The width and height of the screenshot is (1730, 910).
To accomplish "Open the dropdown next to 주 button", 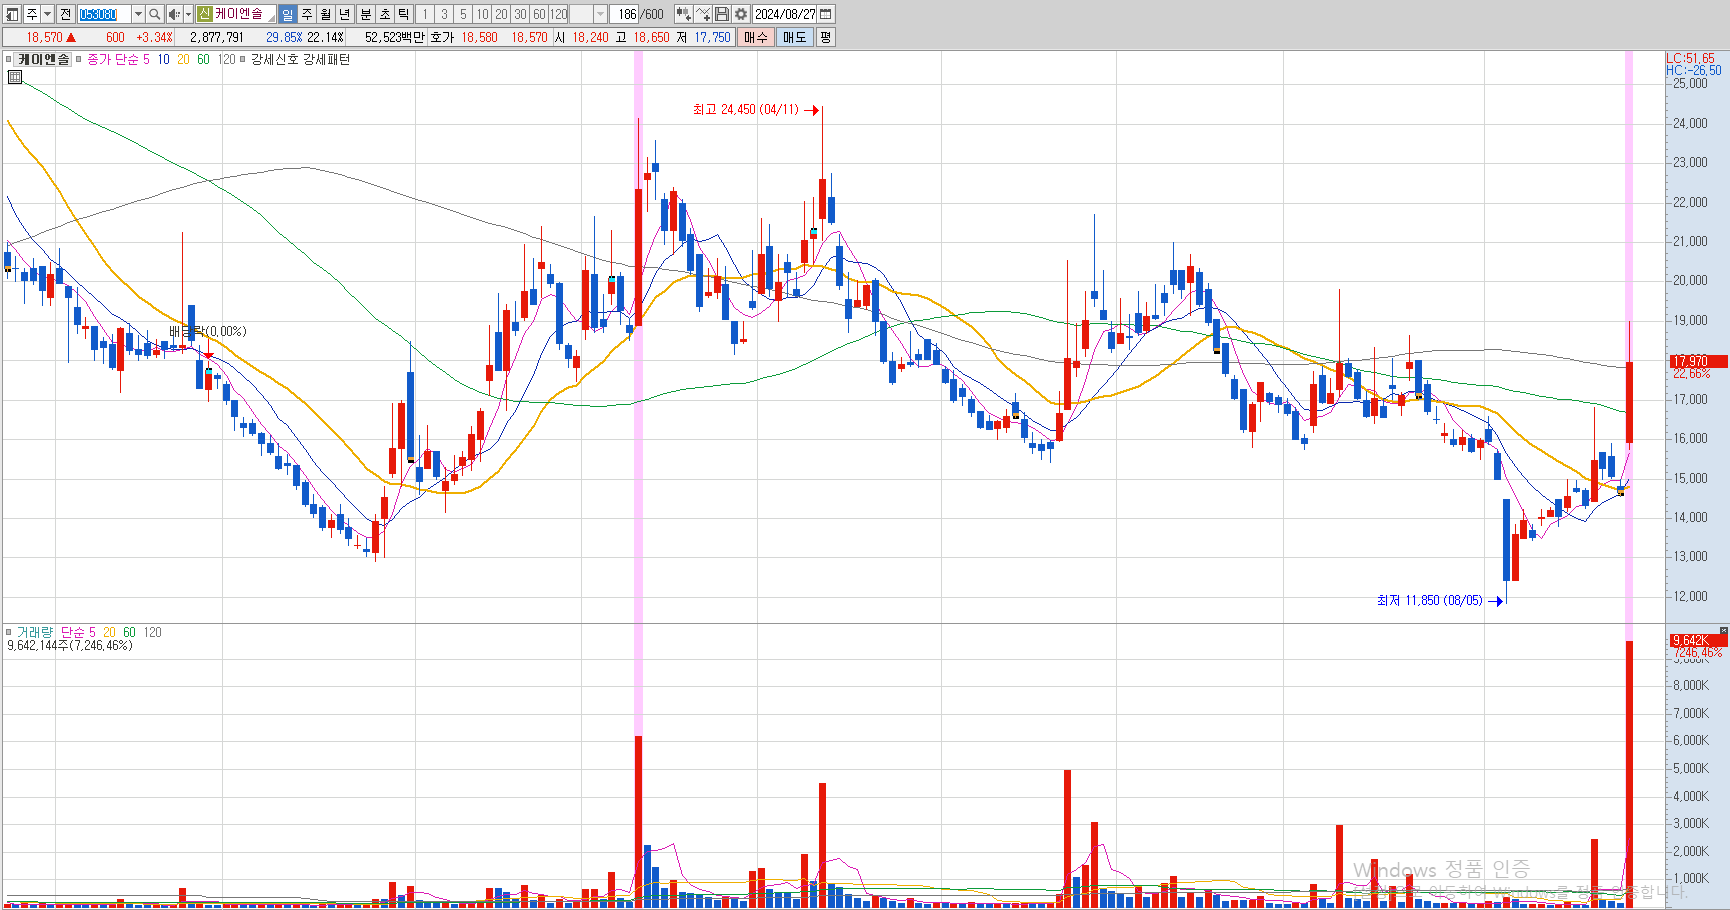I will click(x=47, y=14).
